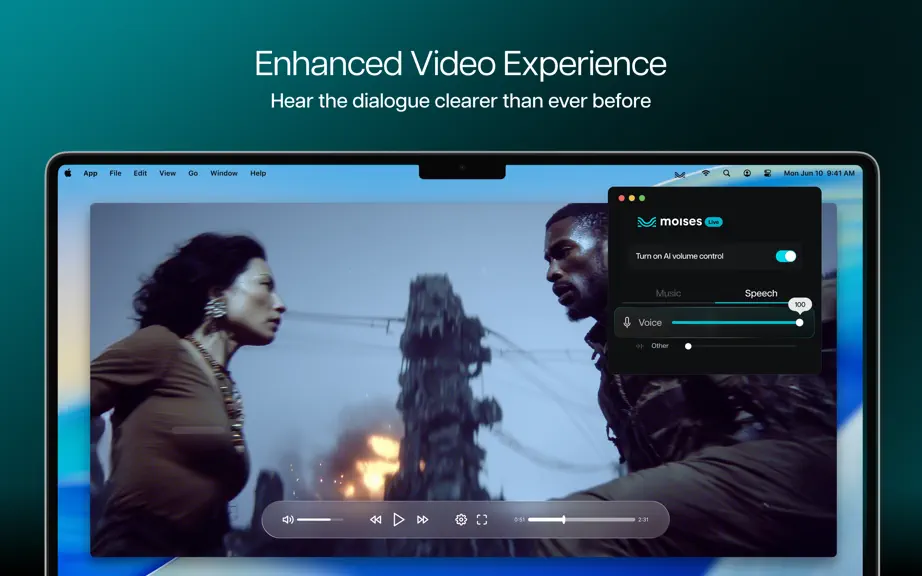The image size is (922, 576).
Task: Open Control Center from menu bar
Action: point(767,173)
